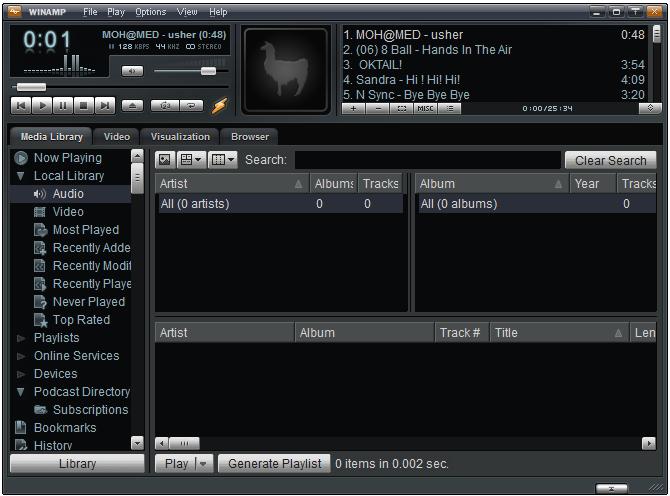
Task: Switch to the Browser tab
Action: coord(250,137)
